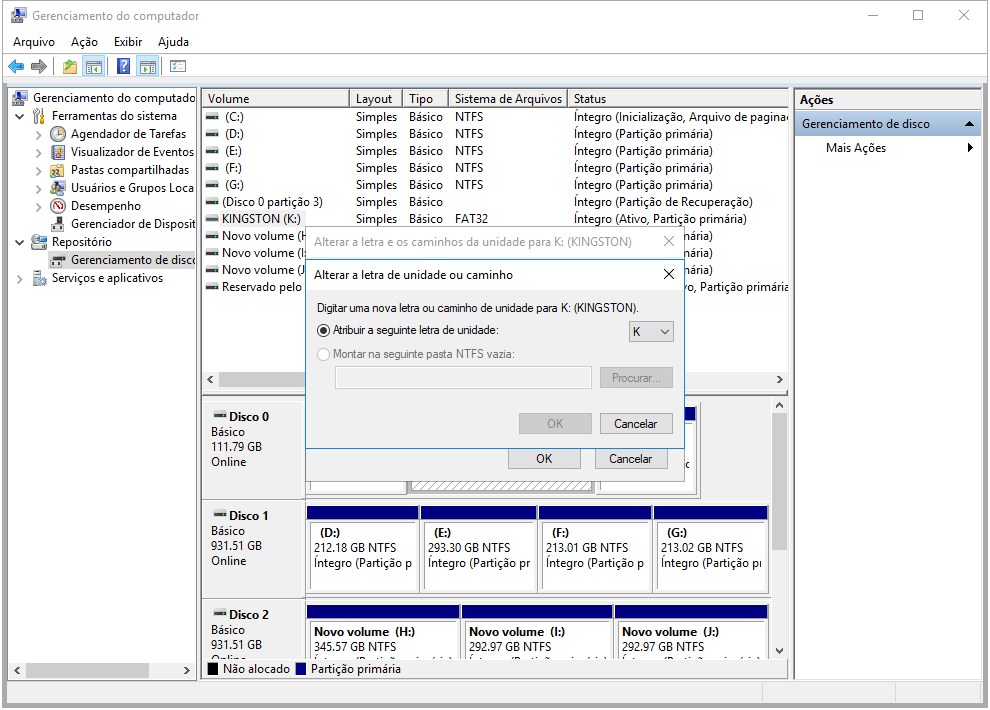
Task: Collapse the Ferramentas do sistema tree node
Action: pos(20,116)
